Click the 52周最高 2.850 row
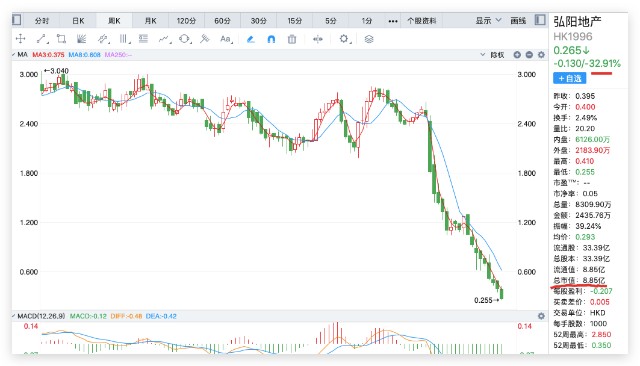 click(x=582, y=335)
